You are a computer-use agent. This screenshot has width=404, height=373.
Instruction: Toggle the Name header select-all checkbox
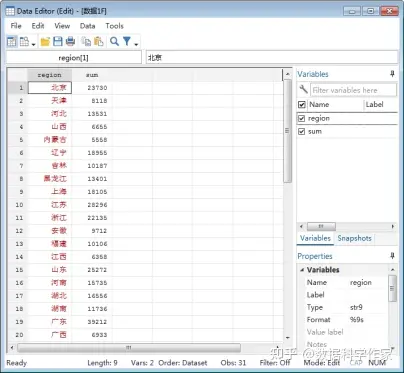(302, 105)
